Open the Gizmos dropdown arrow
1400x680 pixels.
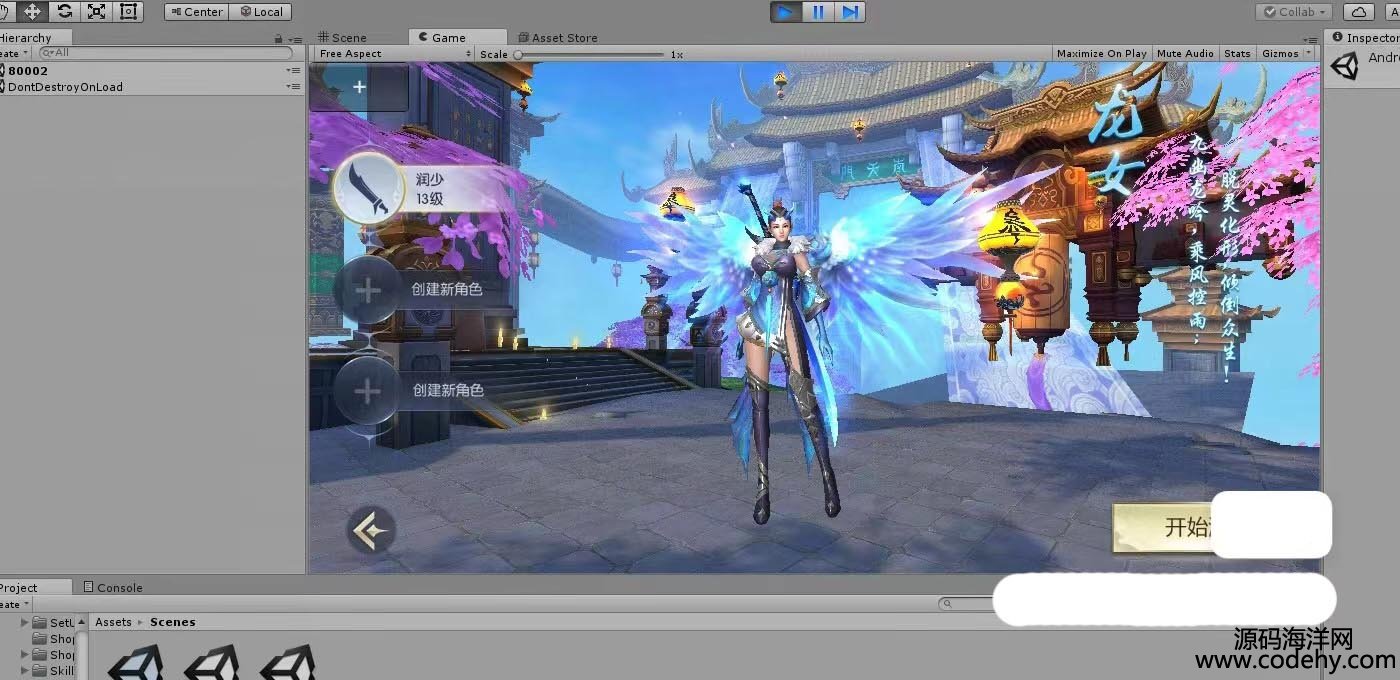tap(1309, 54)
